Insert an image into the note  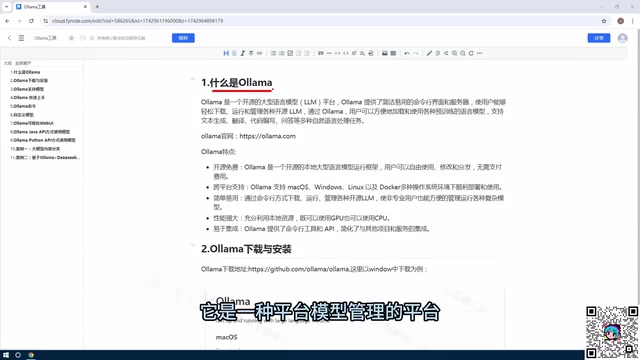[384, 53]
